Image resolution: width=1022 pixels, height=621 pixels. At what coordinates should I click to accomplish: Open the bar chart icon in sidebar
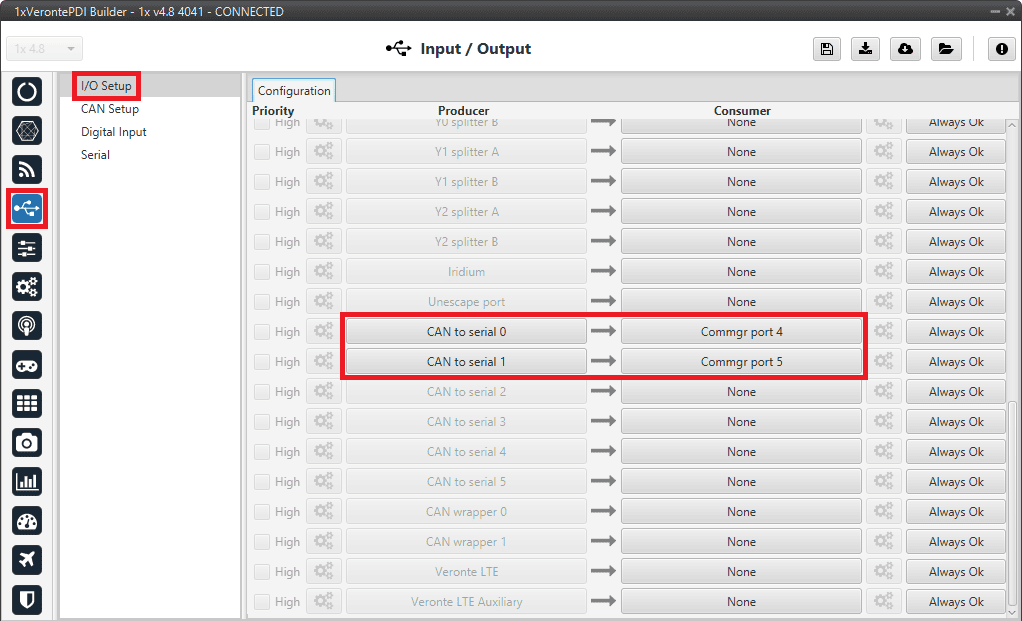click(x=27, y=481)
